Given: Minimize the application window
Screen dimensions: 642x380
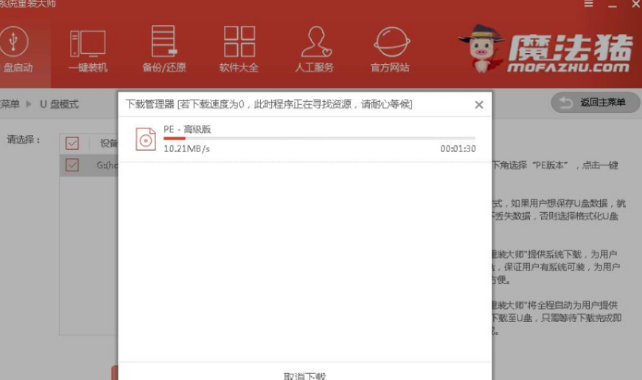Looking at the screenshot, I should pyautogui.click(x=613, y=5).
